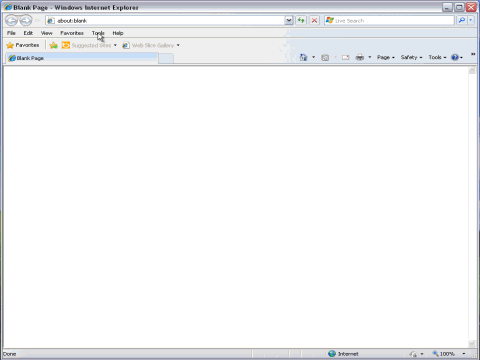The image size is (480, 360).
Task: Open the Tools command bar menu
Action: coord(437,57)
